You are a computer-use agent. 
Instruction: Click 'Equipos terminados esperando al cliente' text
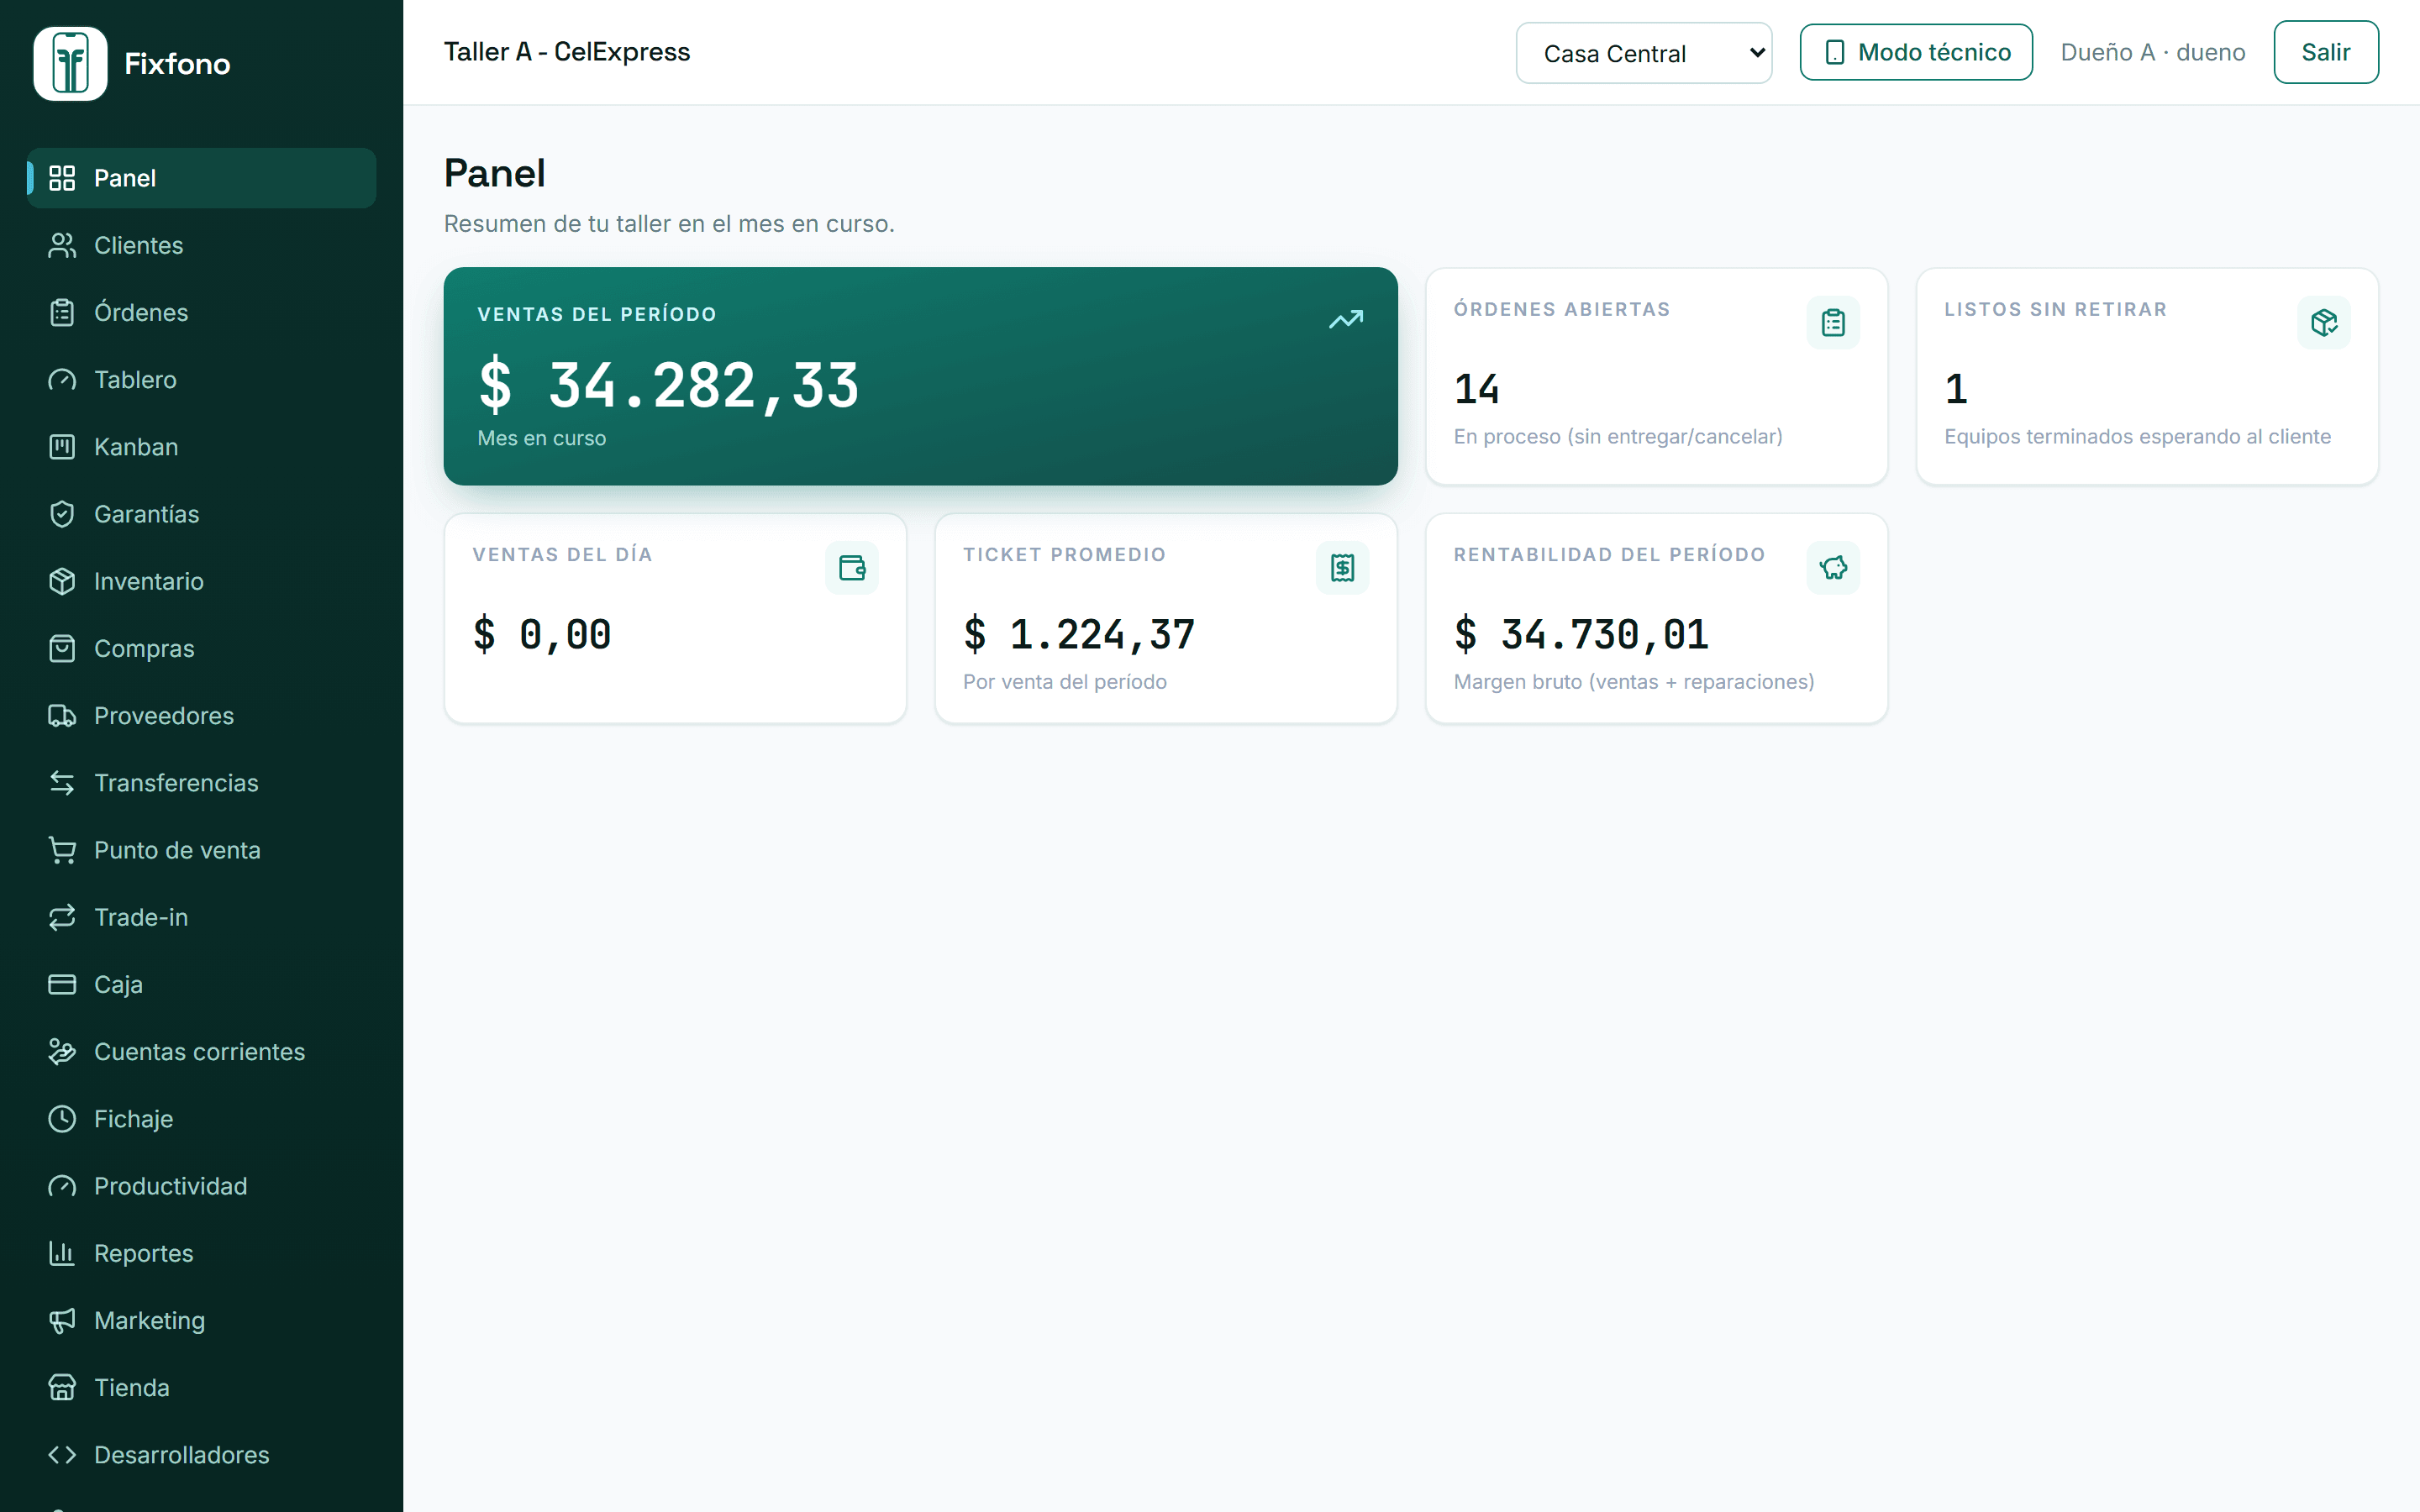click(x=2137, y=436)
